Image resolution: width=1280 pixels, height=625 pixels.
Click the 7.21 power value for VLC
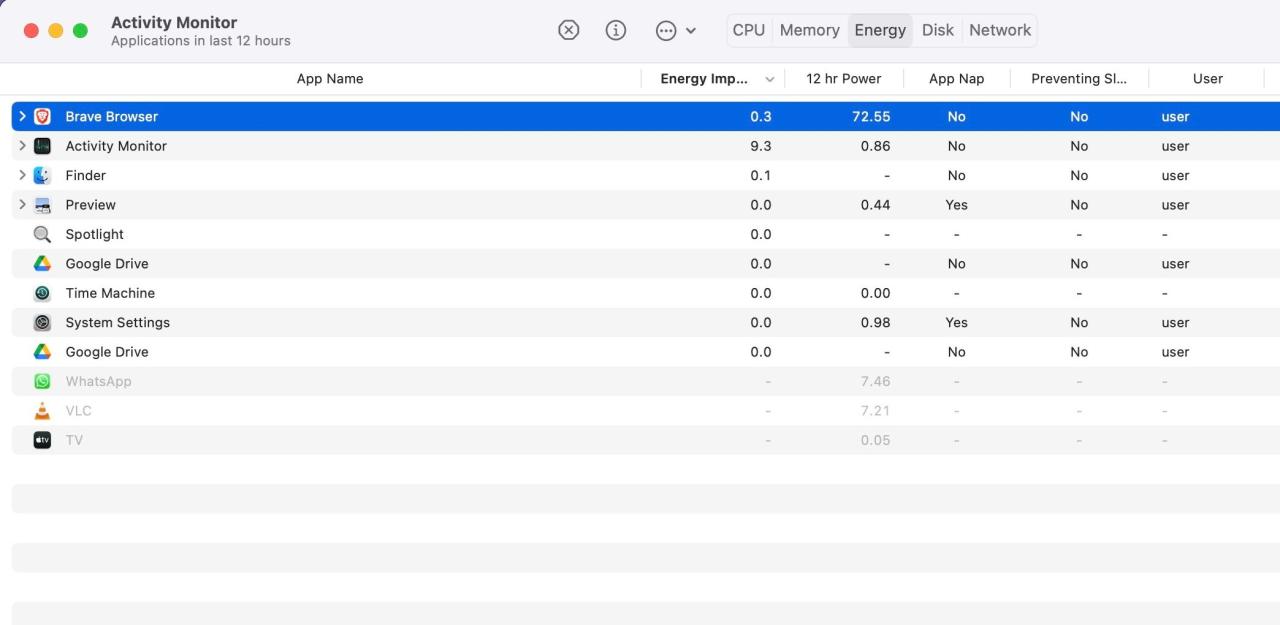(x=875, y=411)
